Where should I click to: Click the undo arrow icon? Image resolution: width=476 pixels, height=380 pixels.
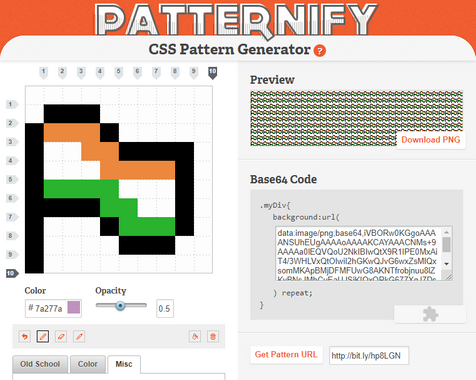(x=25, y=336)
